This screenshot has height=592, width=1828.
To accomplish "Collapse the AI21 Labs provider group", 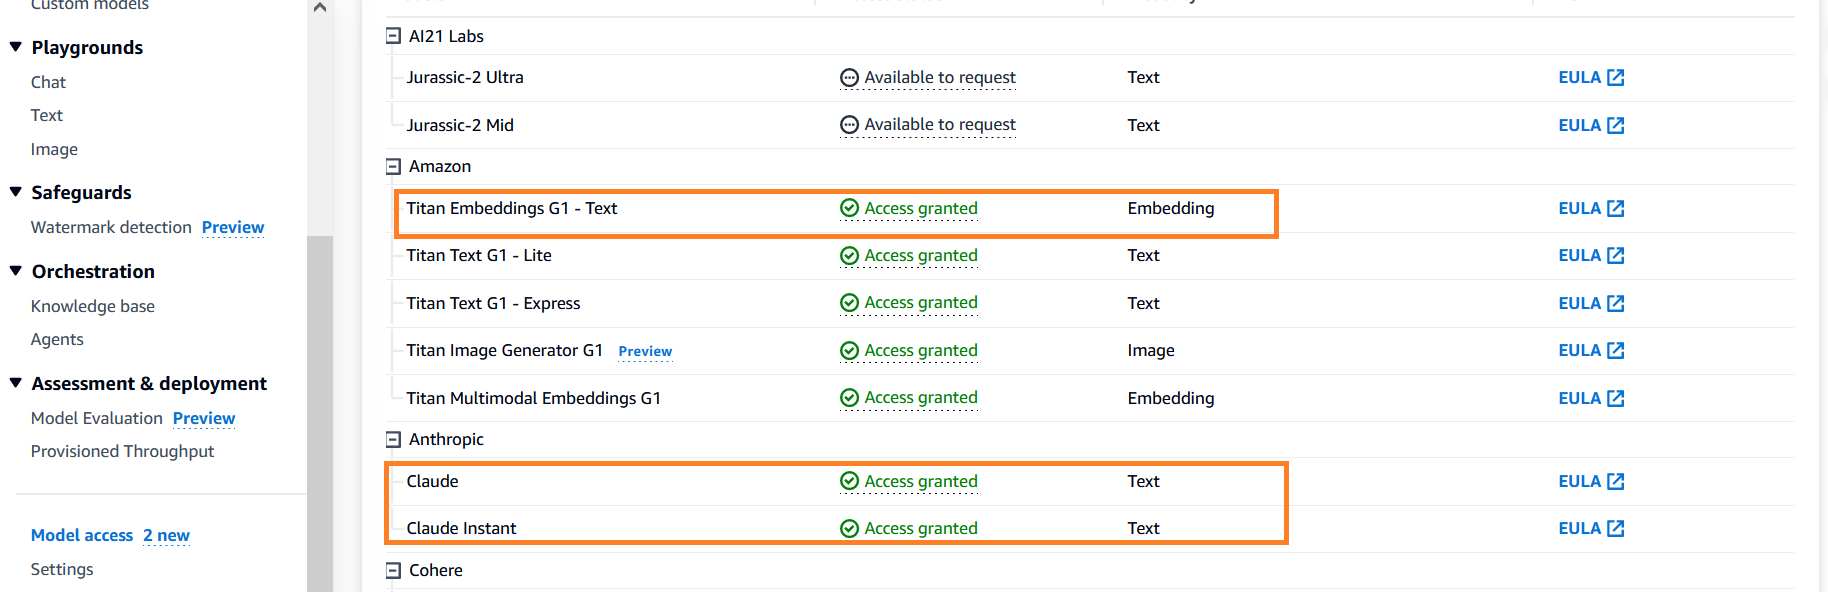I will click(x=393, y=36).
